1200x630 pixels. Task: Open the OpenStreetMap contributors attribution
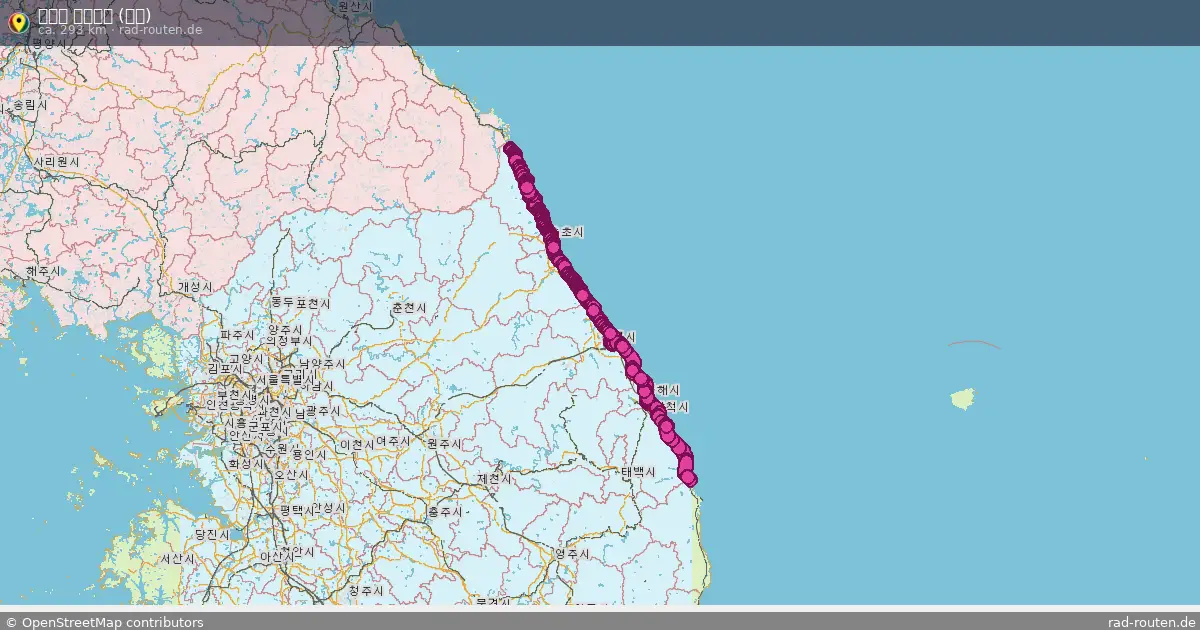105,622
